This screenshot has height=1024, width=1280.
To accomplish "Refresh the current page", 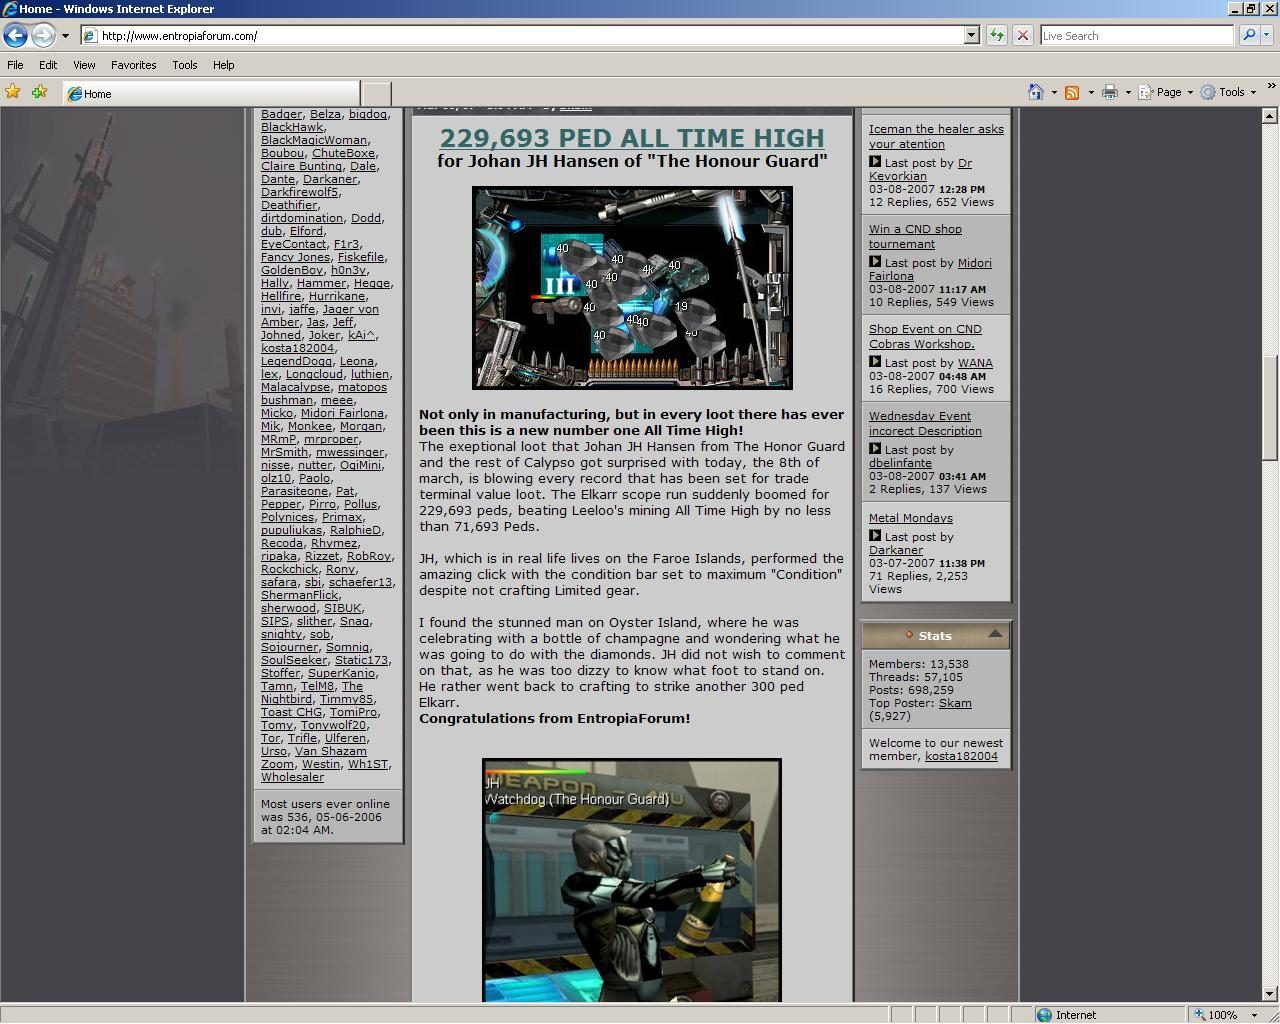I will click(x=996, y=35).
